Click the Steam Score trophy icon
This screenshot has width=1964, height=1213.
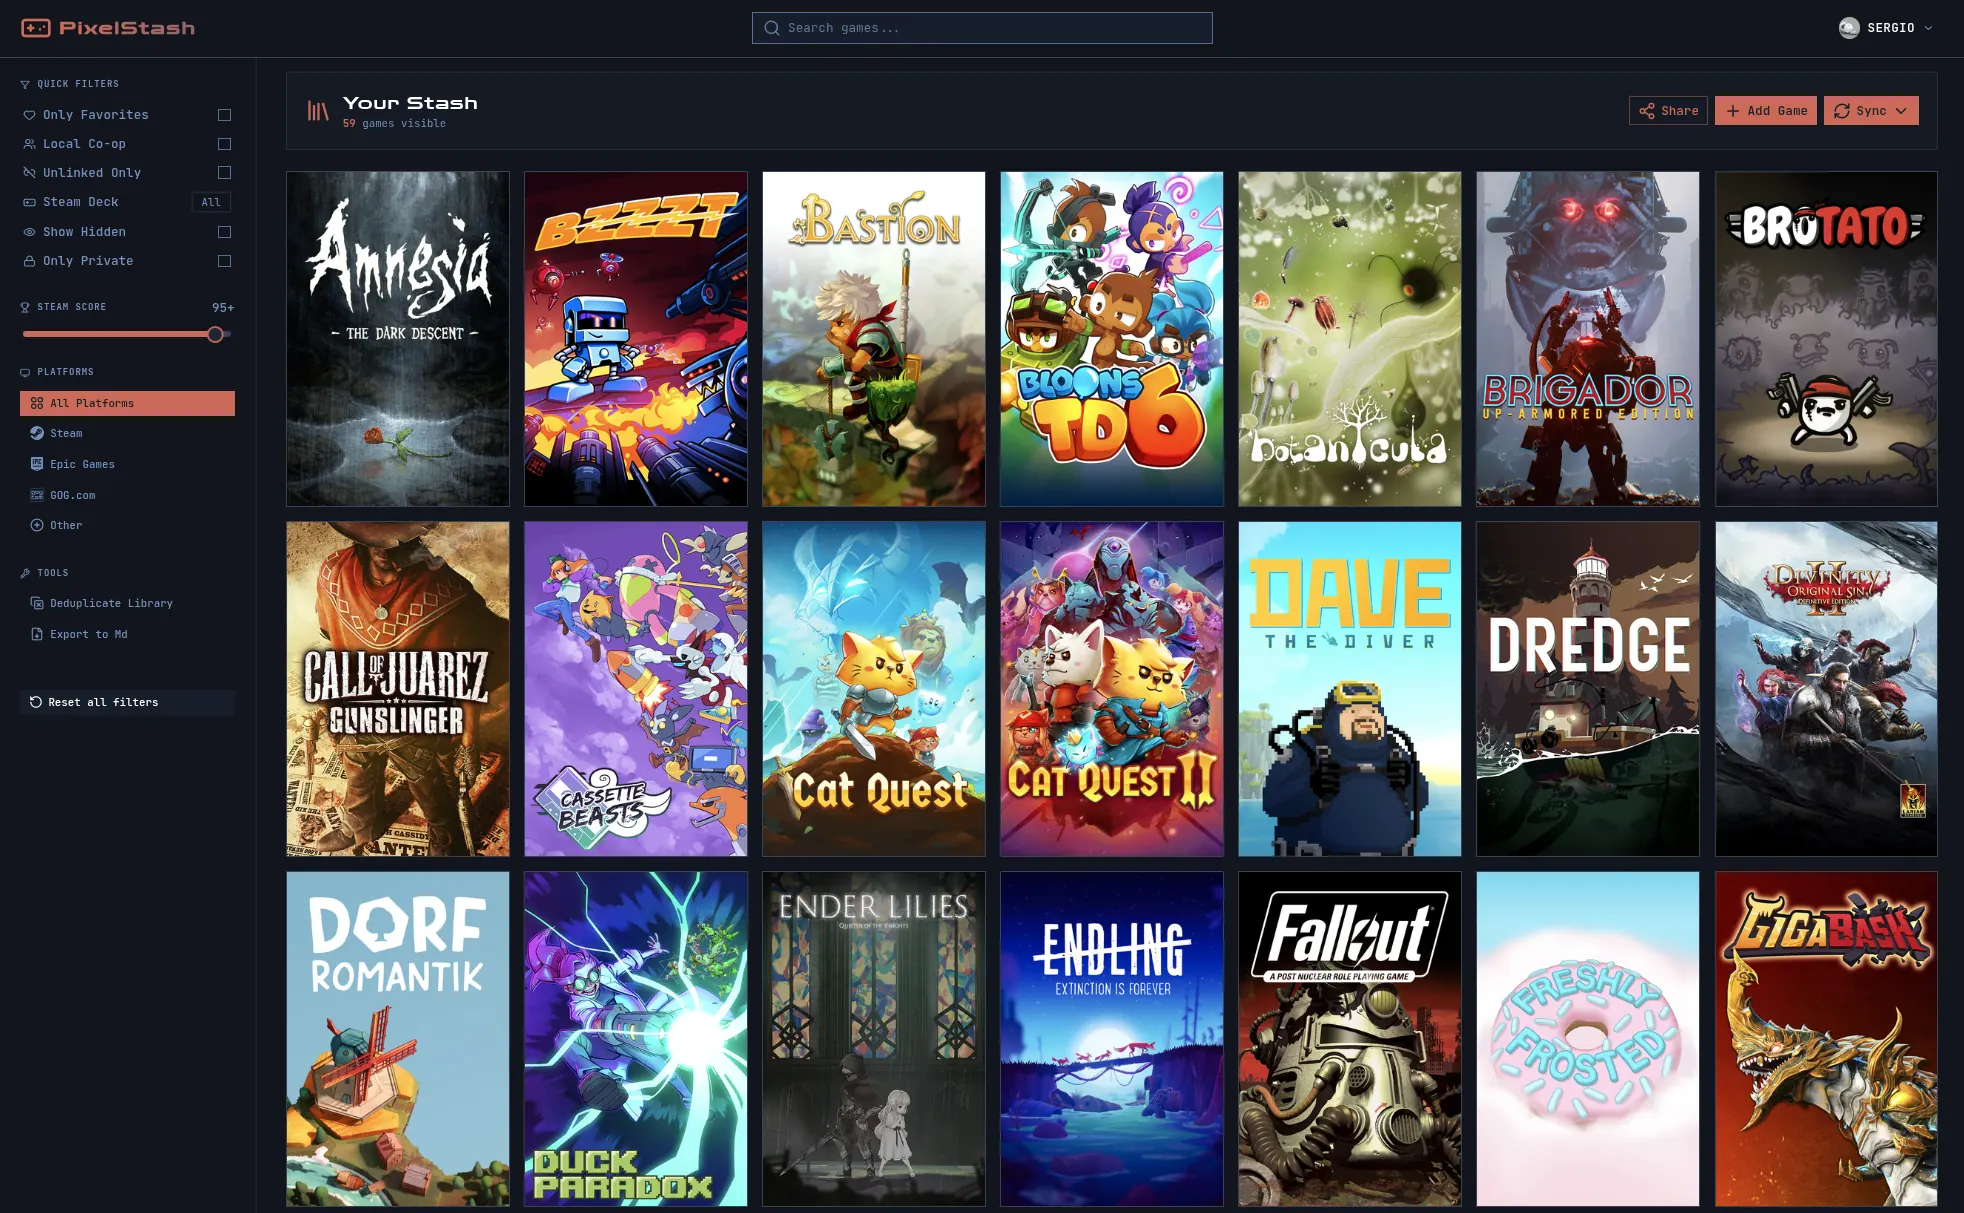(25, 307)
